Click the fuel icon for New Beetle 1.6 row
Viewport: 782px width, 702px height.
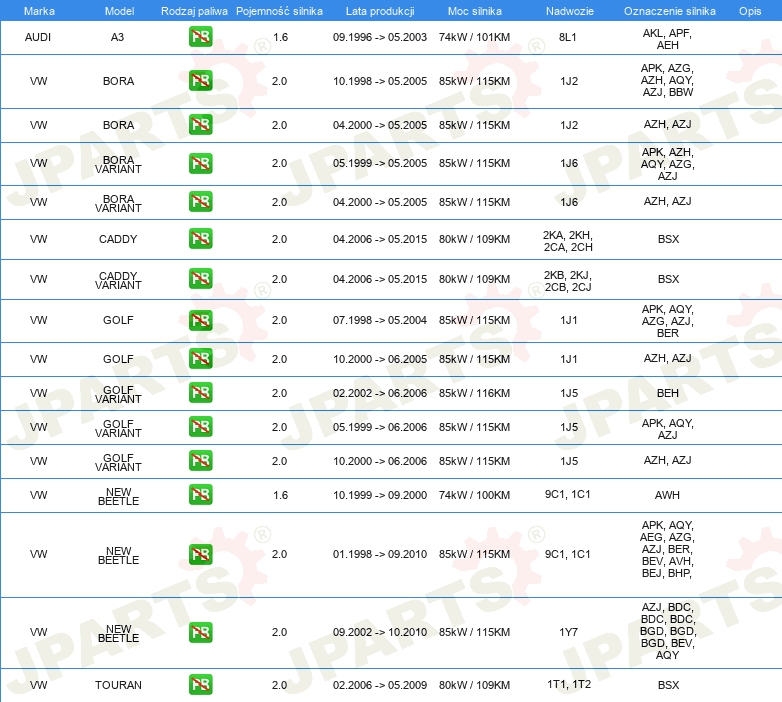pyautogui.click(x=200, y=495)
